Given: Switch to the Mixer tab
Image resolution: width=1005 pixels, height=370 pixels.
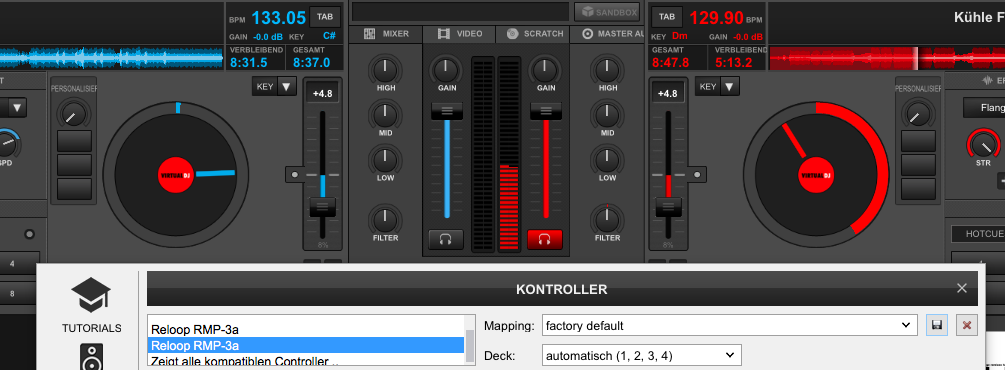Looking at the screenshot, I should pyautogui.click(x=386, y=34).
